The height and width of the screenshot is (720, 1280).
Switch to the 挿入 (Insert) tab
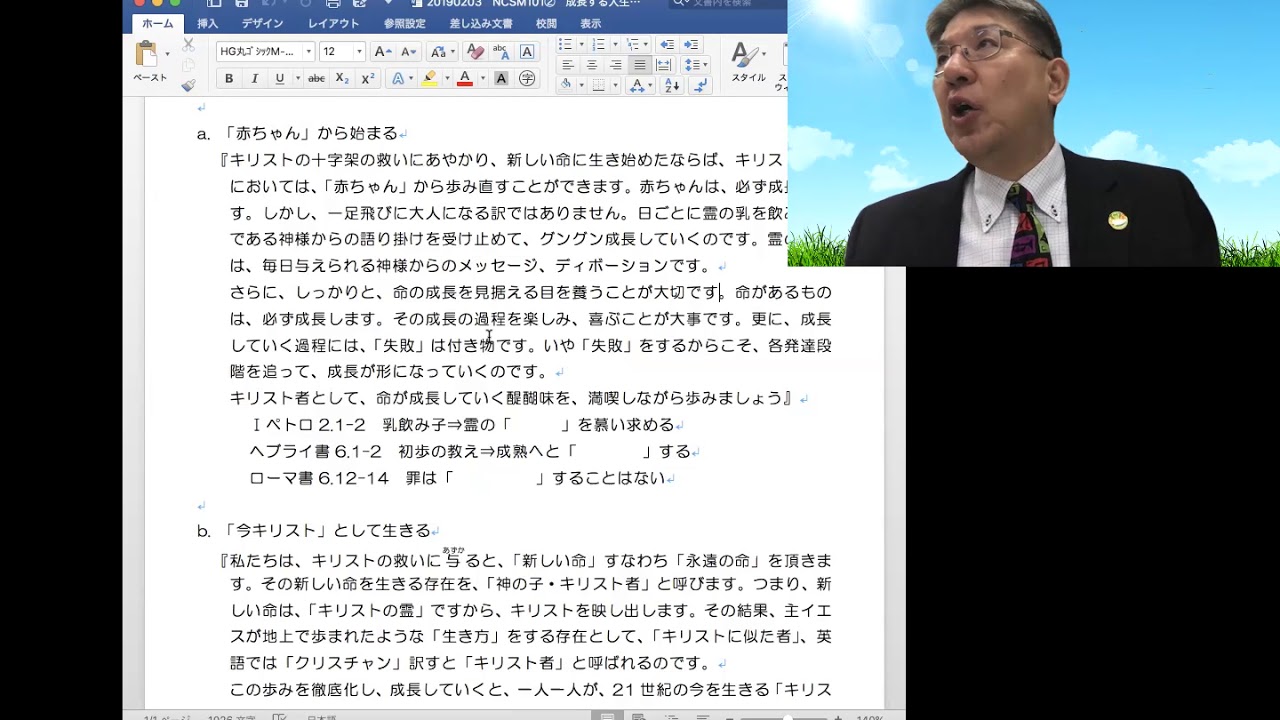(x=207, y=23)
